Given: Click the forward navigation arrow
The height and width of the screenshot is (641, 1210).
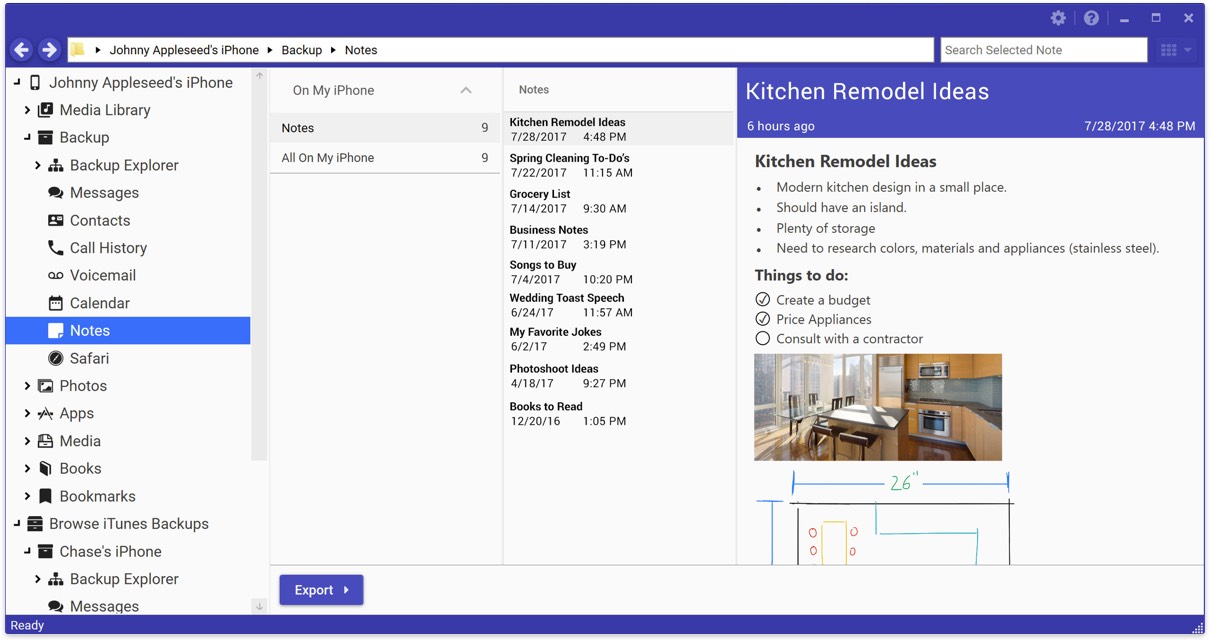Looking at the screenshot, I should [x=49, y=50].
